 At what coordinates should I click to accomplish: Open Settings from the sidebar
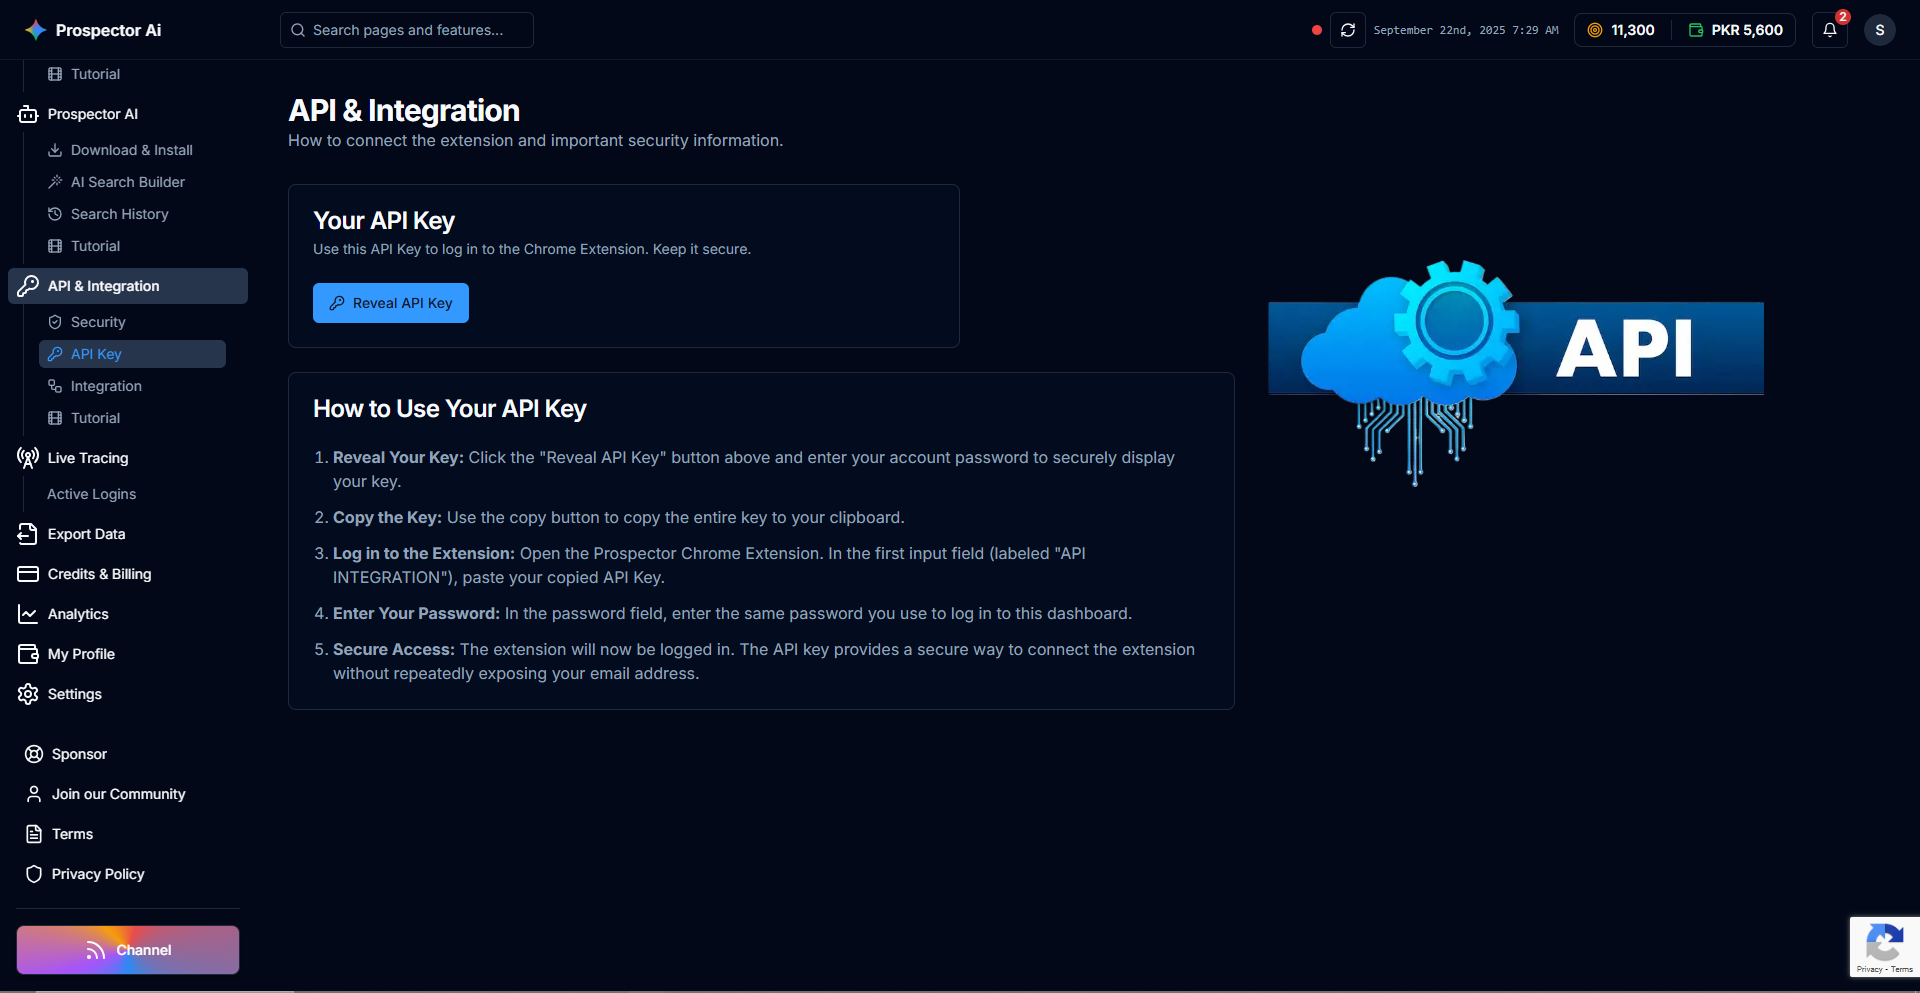(x=74, y=694)
